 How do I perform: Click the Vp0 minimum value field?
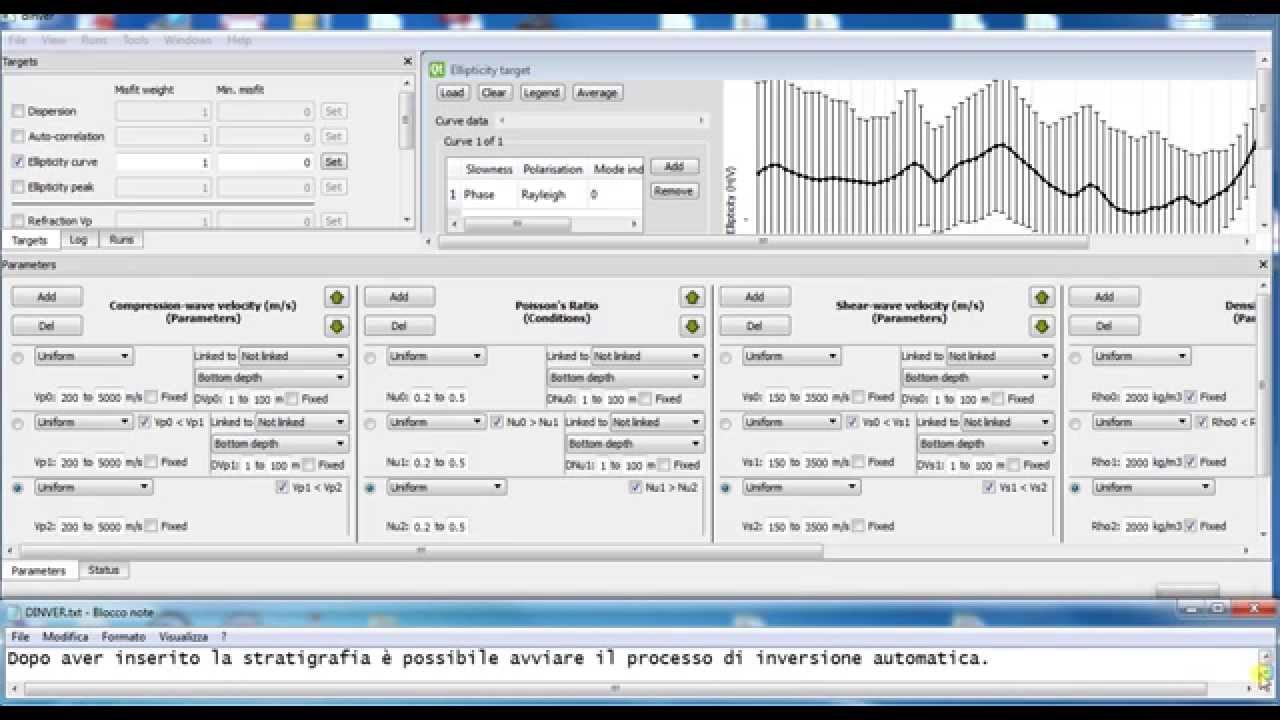tap(68, 397)
